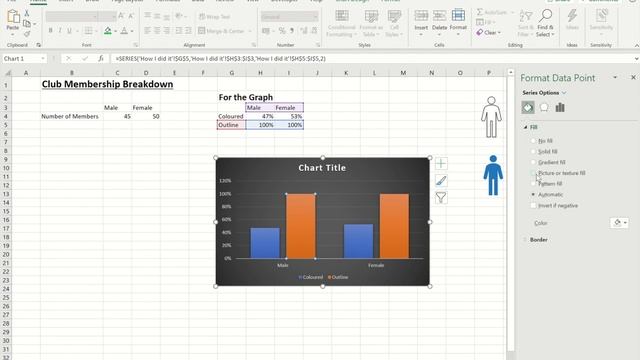Screen dimensions: 640x360
Task: Click the Center alignment icon
Action: [157, 31]
